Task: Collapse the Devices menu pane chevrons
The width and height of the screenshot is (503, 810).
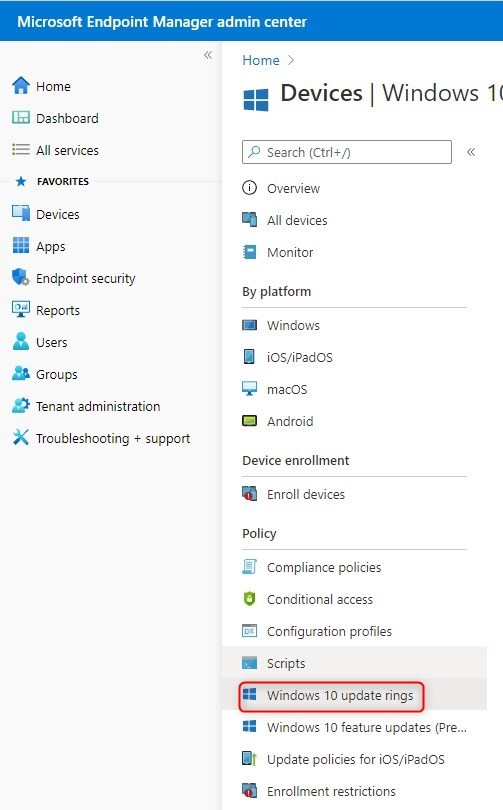Action: (x=471, y=152)
